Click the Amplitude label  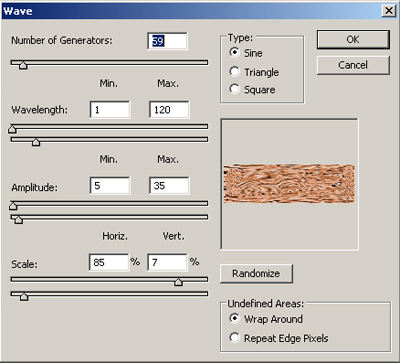[34, 187]
